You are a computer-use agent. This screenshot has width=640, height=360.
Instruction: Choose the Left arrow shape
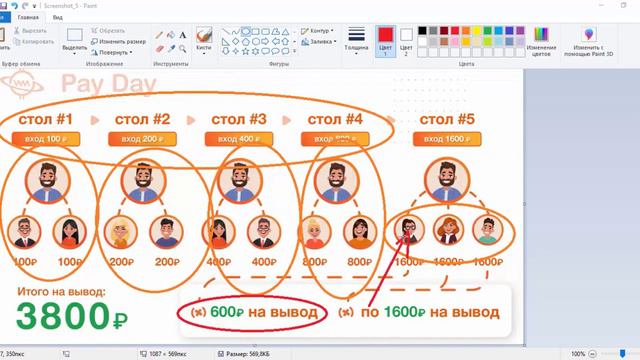tap(276, 42)
